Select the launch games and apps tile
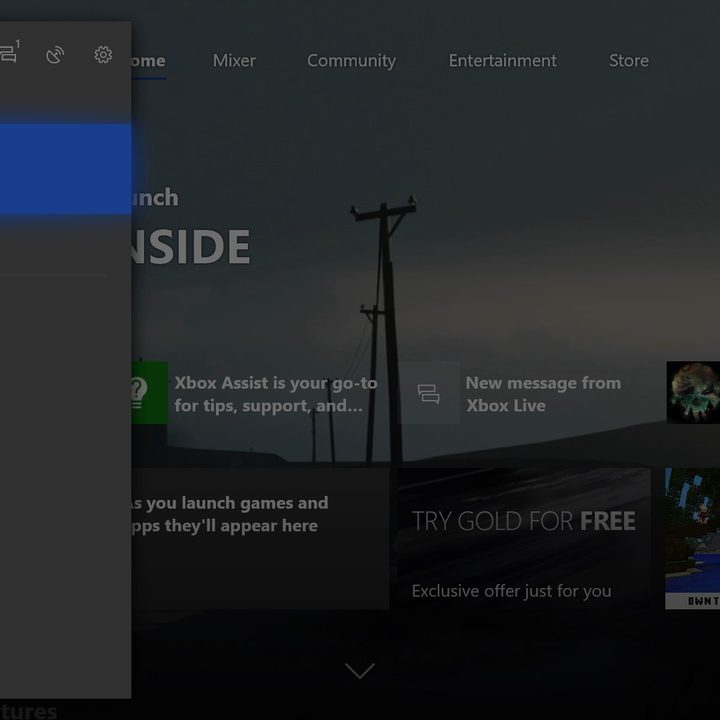The width and height of the screenshot is (720, 720). pyautogui.click(x=260, y=539)
